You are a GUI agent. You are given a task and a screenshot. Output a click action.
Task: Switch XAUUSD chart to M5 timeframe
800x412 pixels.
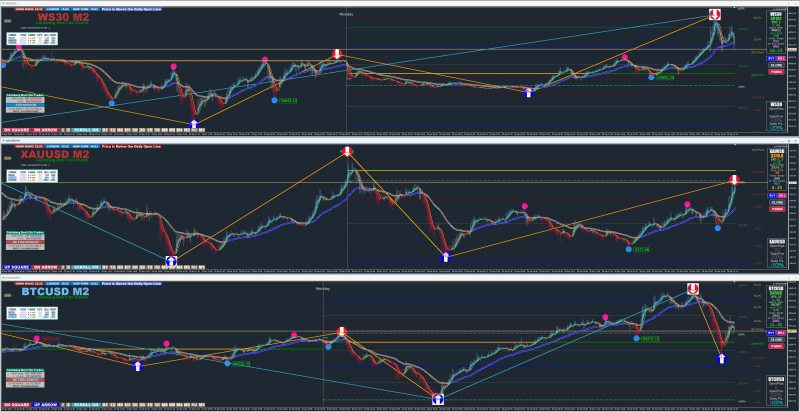[x=172, y=267]
